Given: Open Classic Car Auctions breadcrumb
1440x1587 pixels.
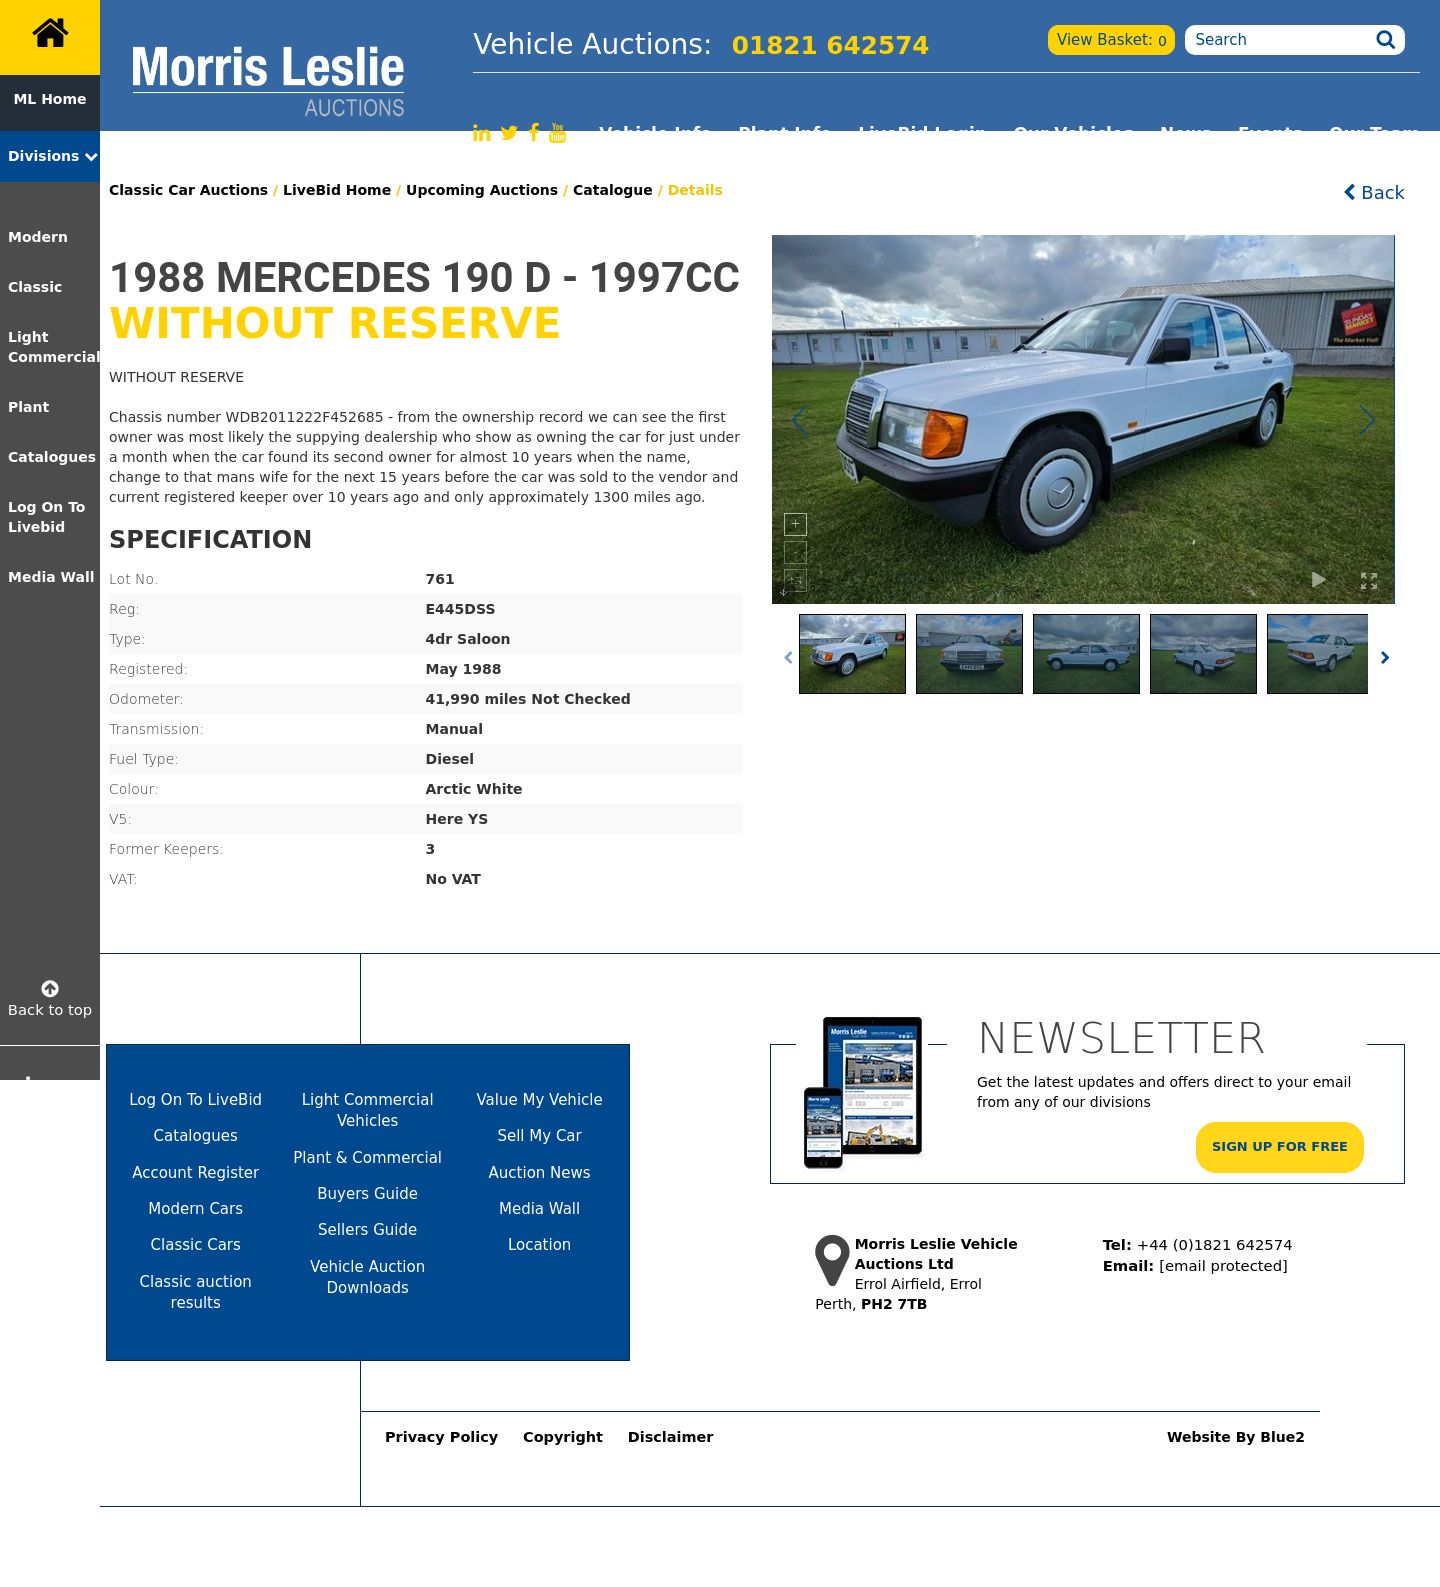Looking at the screenshot, I should point(188,190).
